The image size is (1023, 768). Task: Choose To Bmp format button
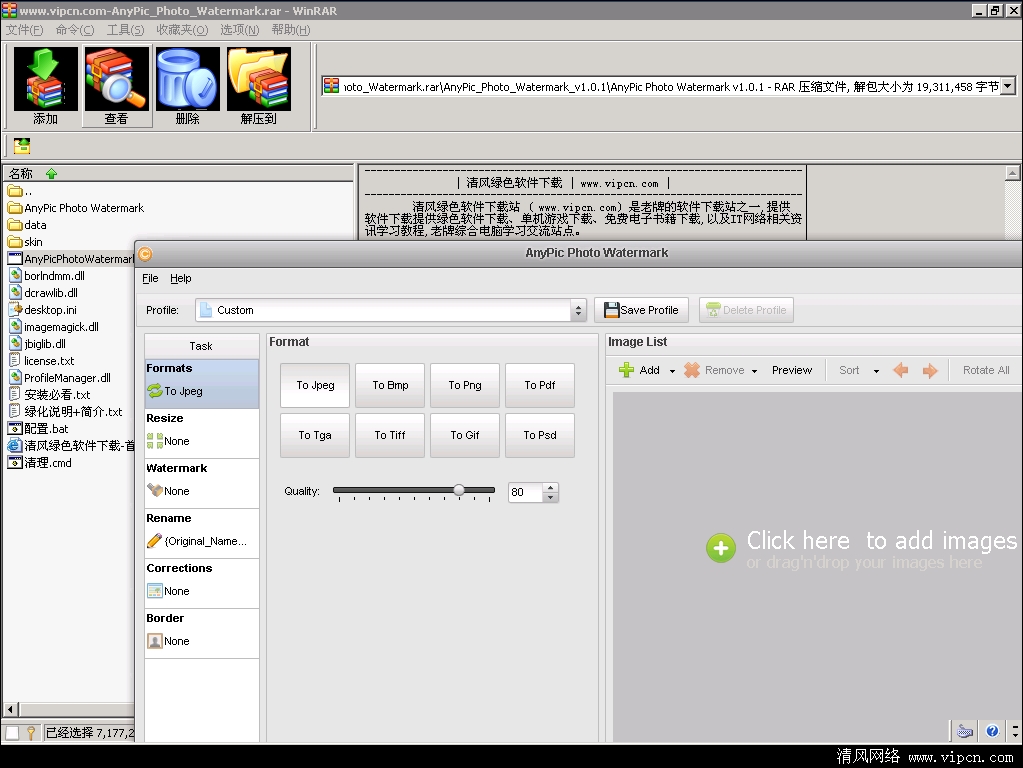coord(390,385)
